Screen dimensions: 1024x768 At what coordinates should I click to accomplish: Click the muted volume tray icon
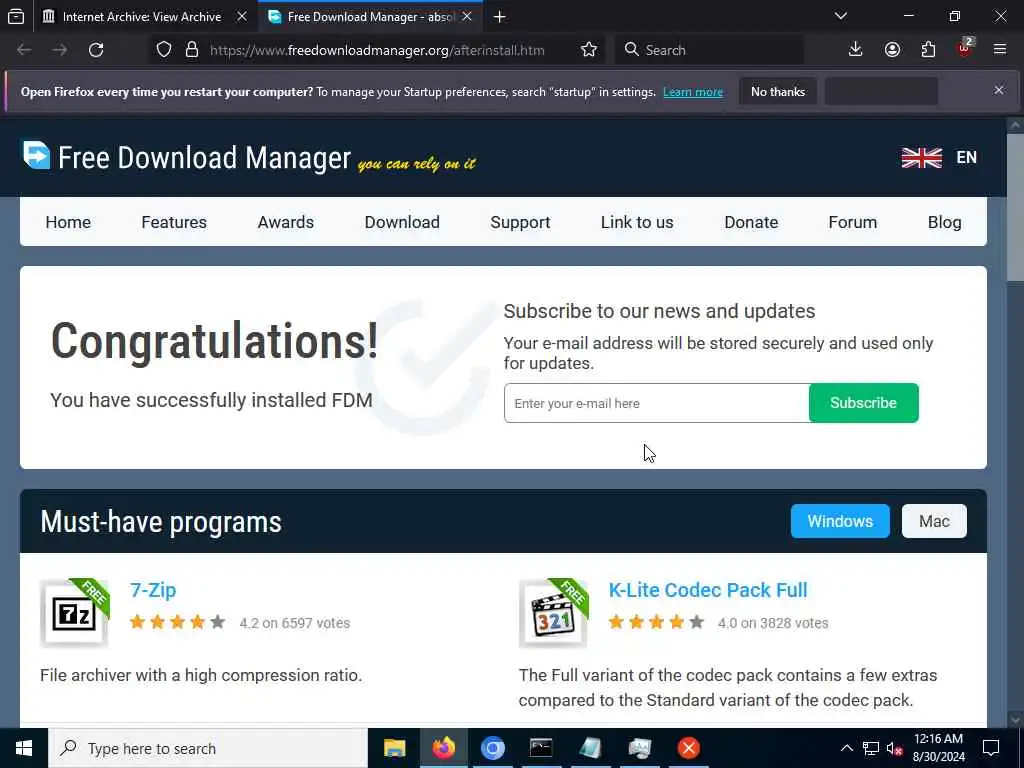[895, 748]
